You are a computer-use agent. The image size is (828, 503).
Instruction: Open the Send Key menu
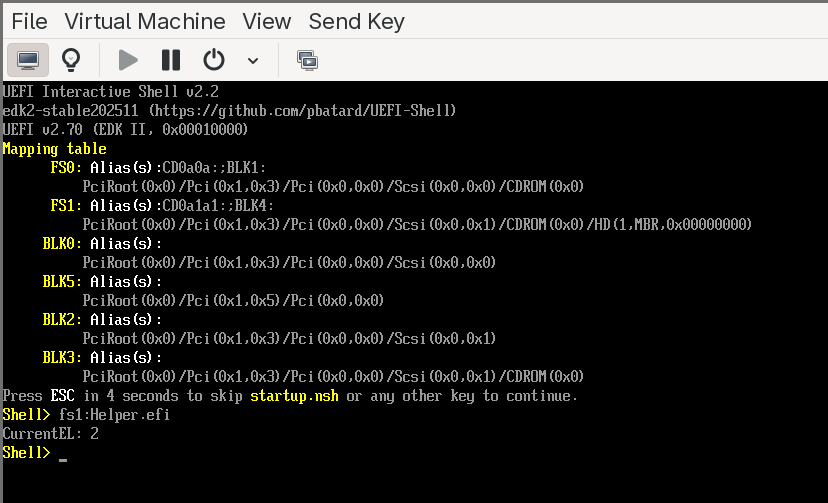pos(356,21)
